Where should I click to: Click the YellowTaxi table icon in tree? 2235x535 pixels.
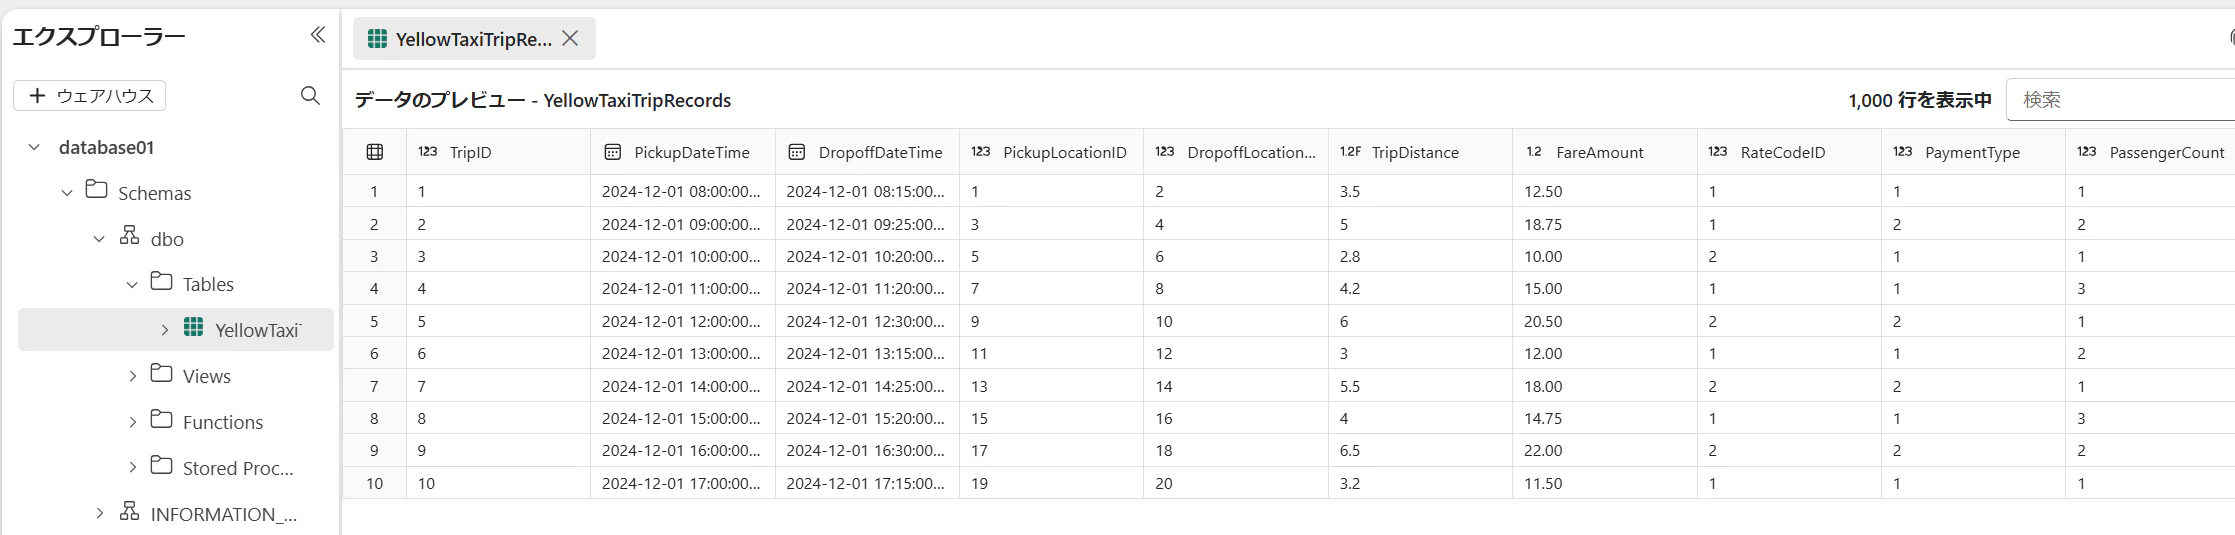pos(193,327)
